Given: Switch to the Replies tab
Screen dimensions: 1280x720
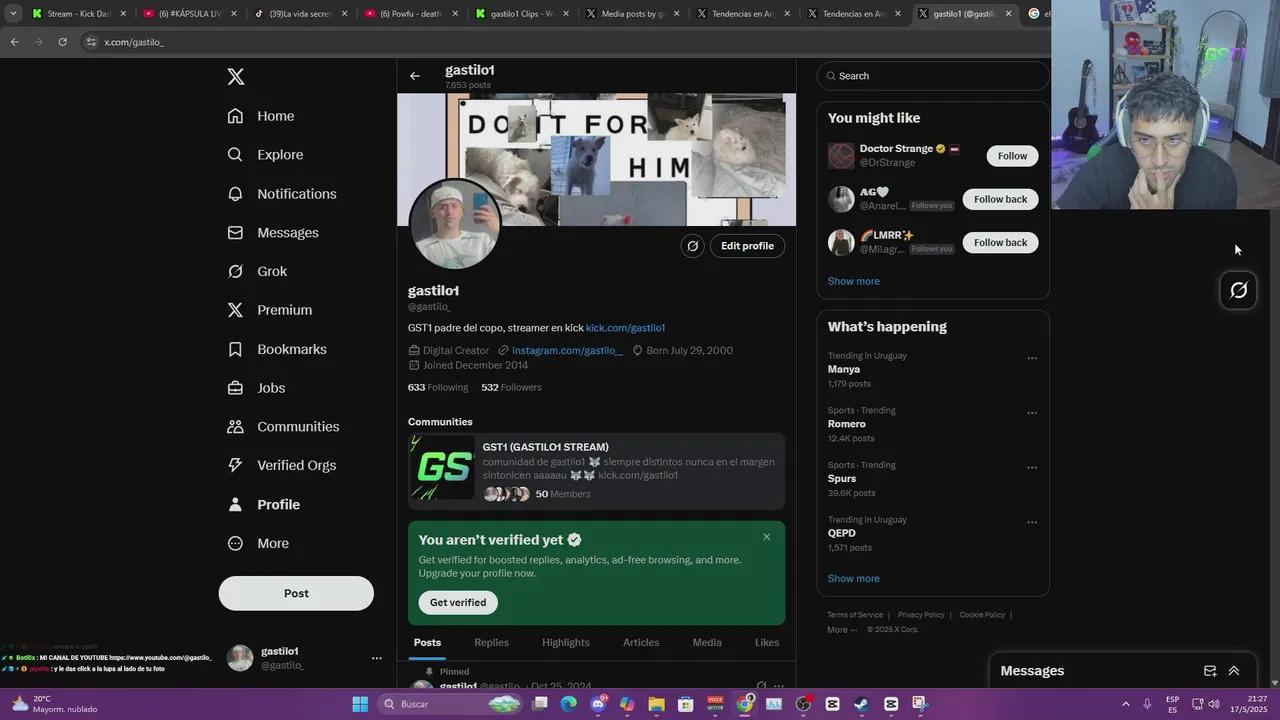Looking at the screenshot, I should tap(491, 643).
